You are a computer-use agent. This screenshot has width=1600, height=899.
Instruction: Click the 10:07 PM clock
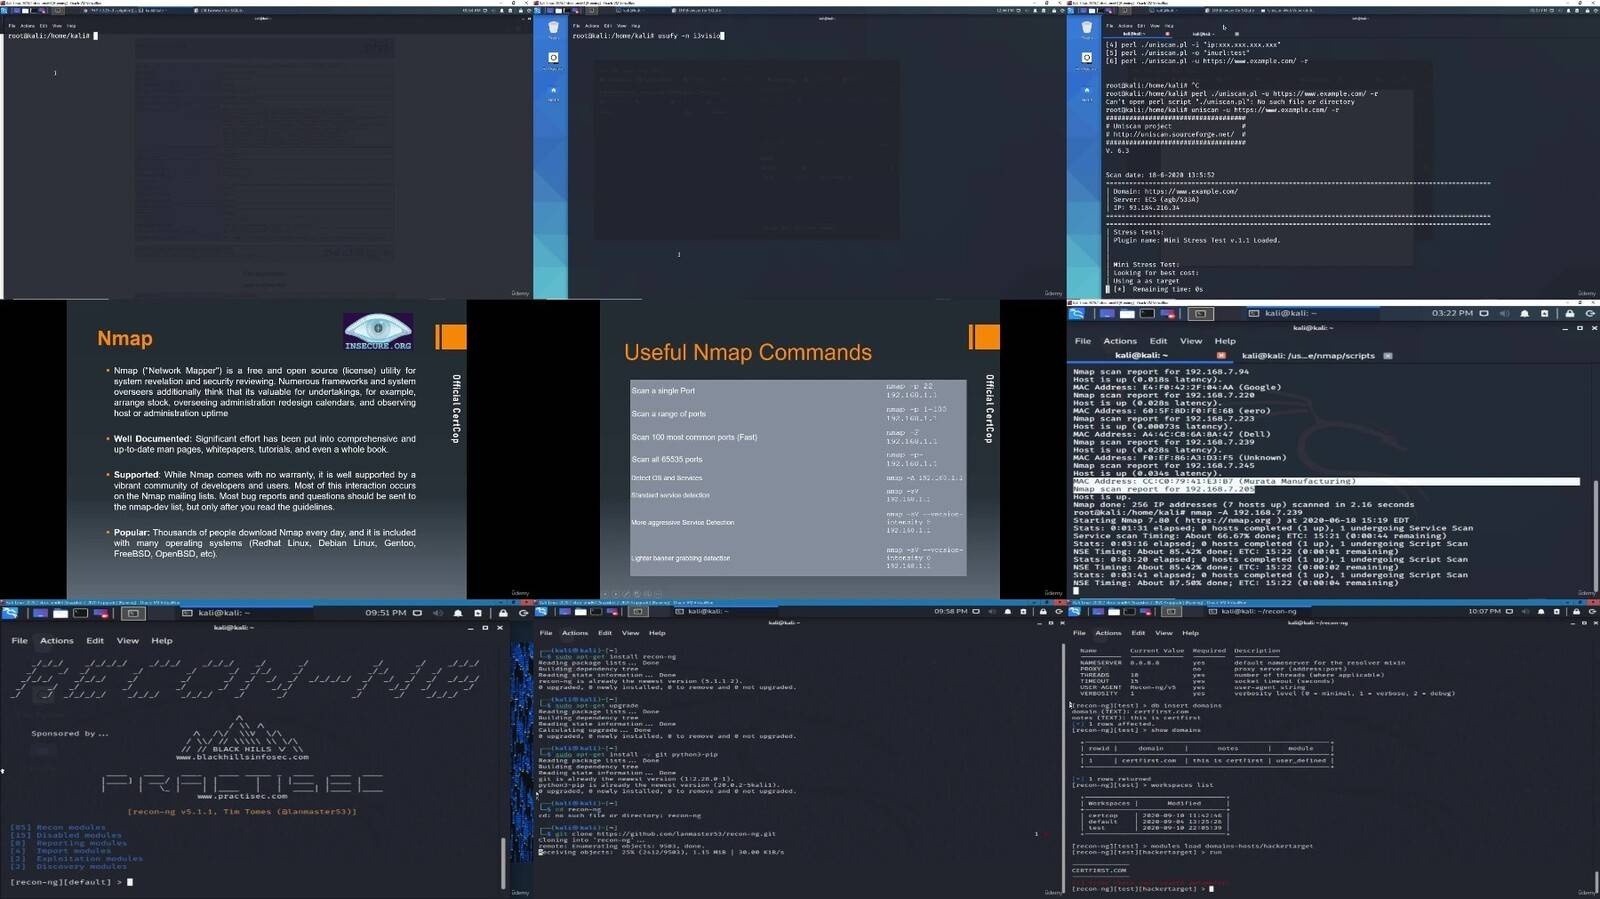point(1484,611)
